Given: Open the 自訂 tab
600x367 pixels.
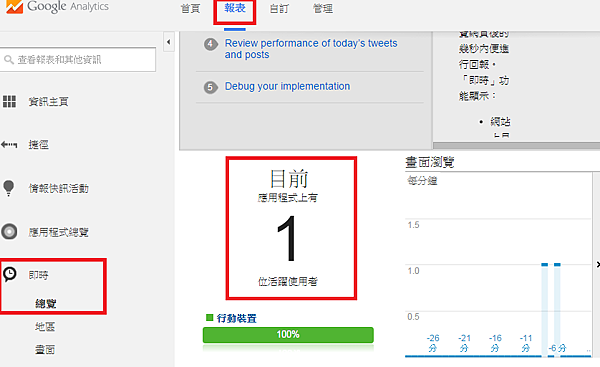Looking at the screenshot, I should pos(279,8).
